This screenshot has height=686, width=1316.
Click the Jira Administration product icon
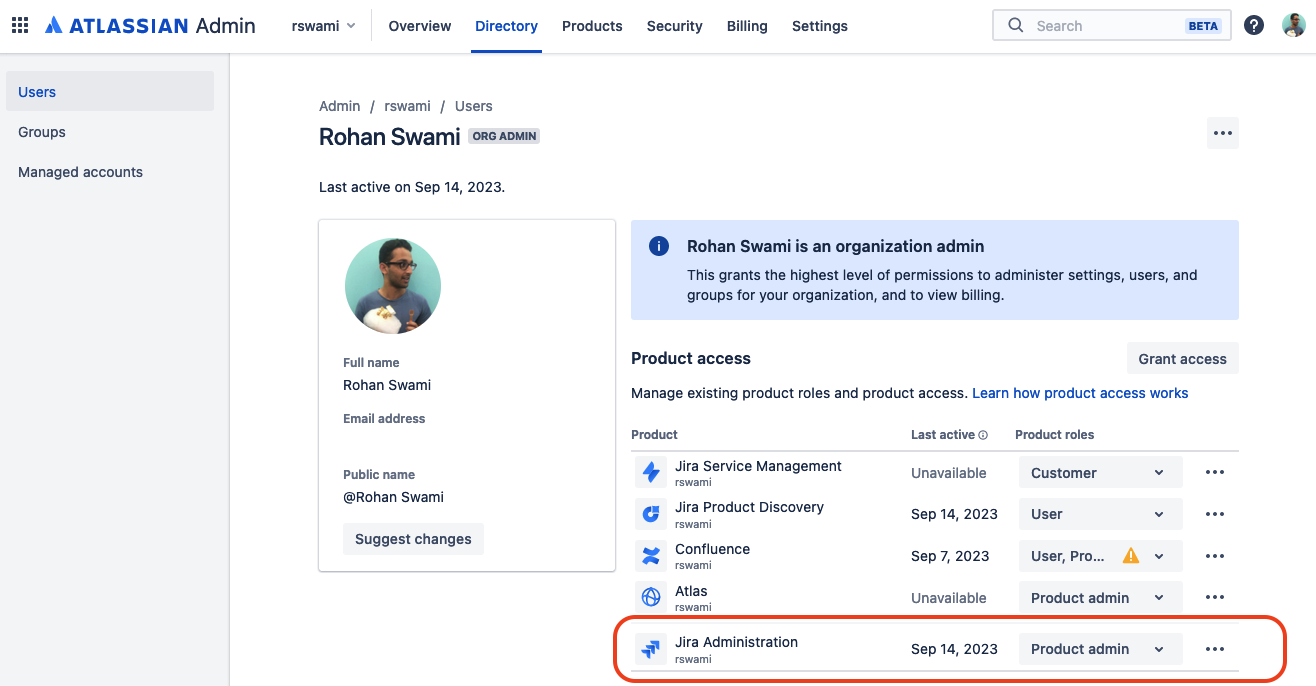(651, 649)
